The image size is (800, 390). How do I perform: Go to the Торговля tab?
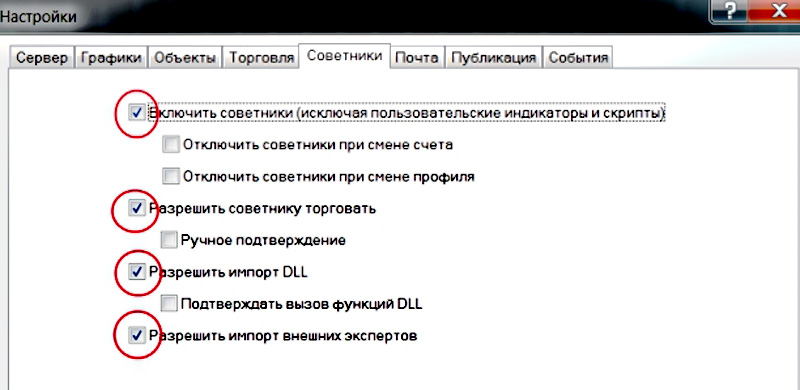(x=261, y=58)
